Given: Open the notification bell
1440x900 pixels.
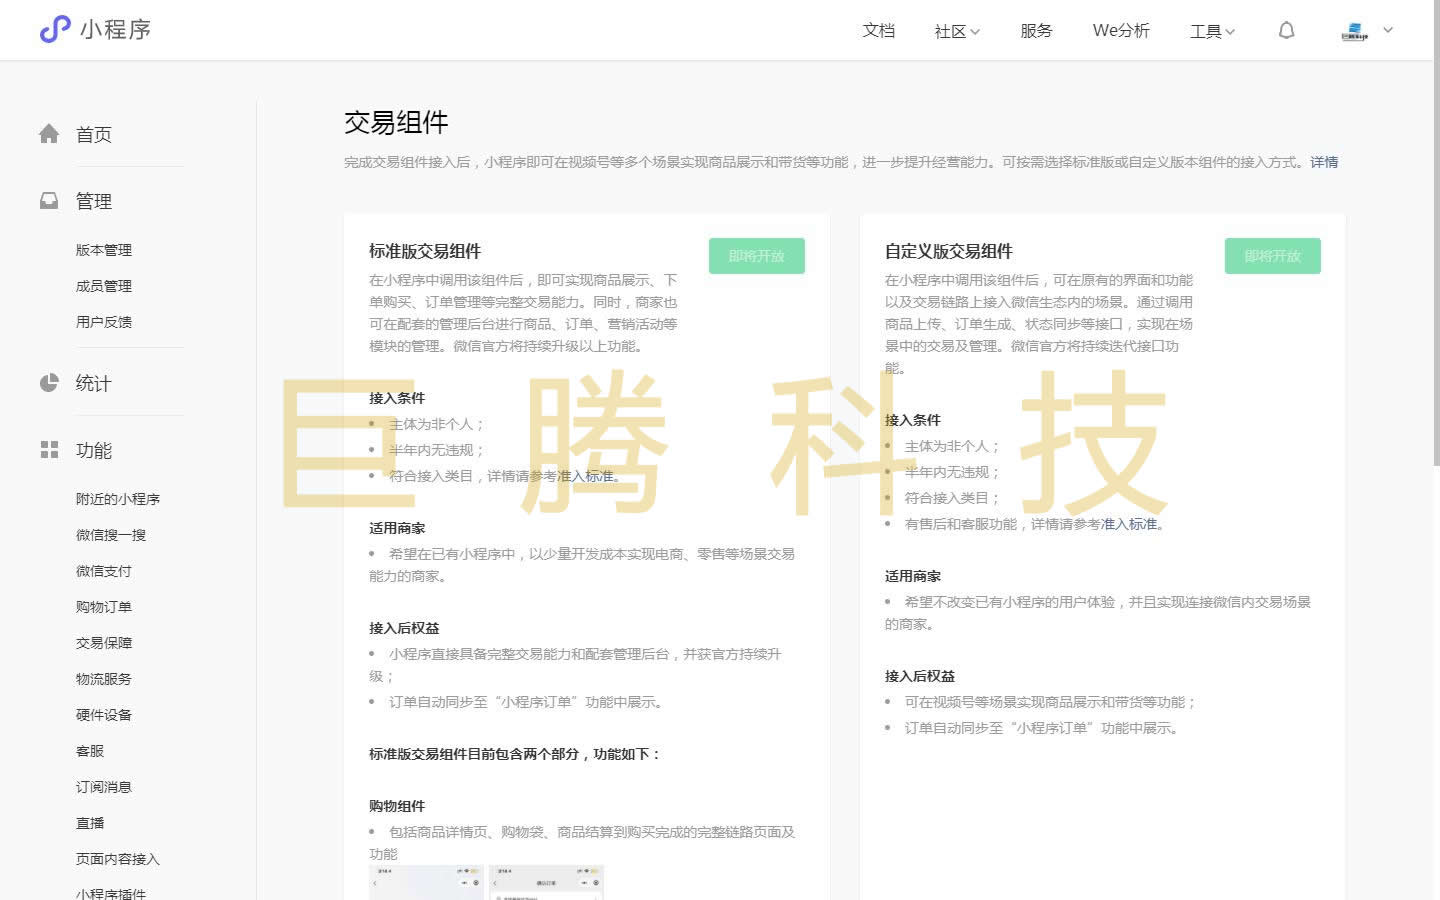Looking at the screenshot, I should pos(1286,30).
